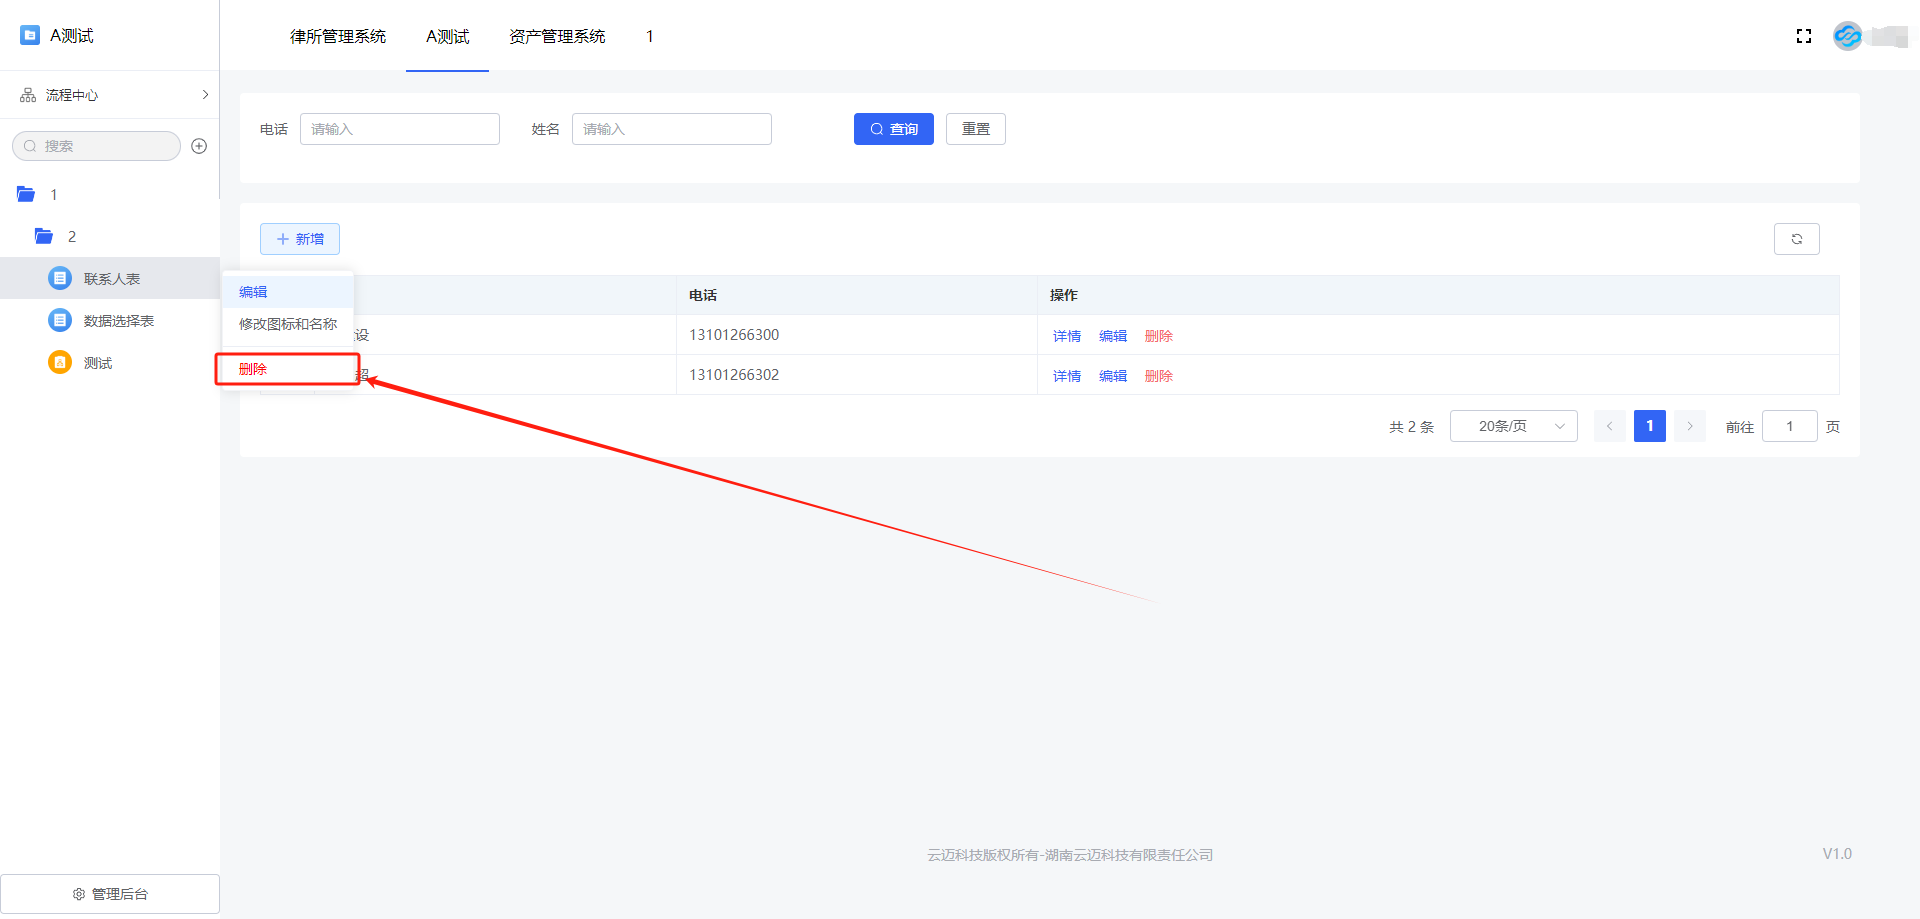Click the fullscreen toggle icon
The width and height of the screenshot is (1920, 919).
(1804, 36)
